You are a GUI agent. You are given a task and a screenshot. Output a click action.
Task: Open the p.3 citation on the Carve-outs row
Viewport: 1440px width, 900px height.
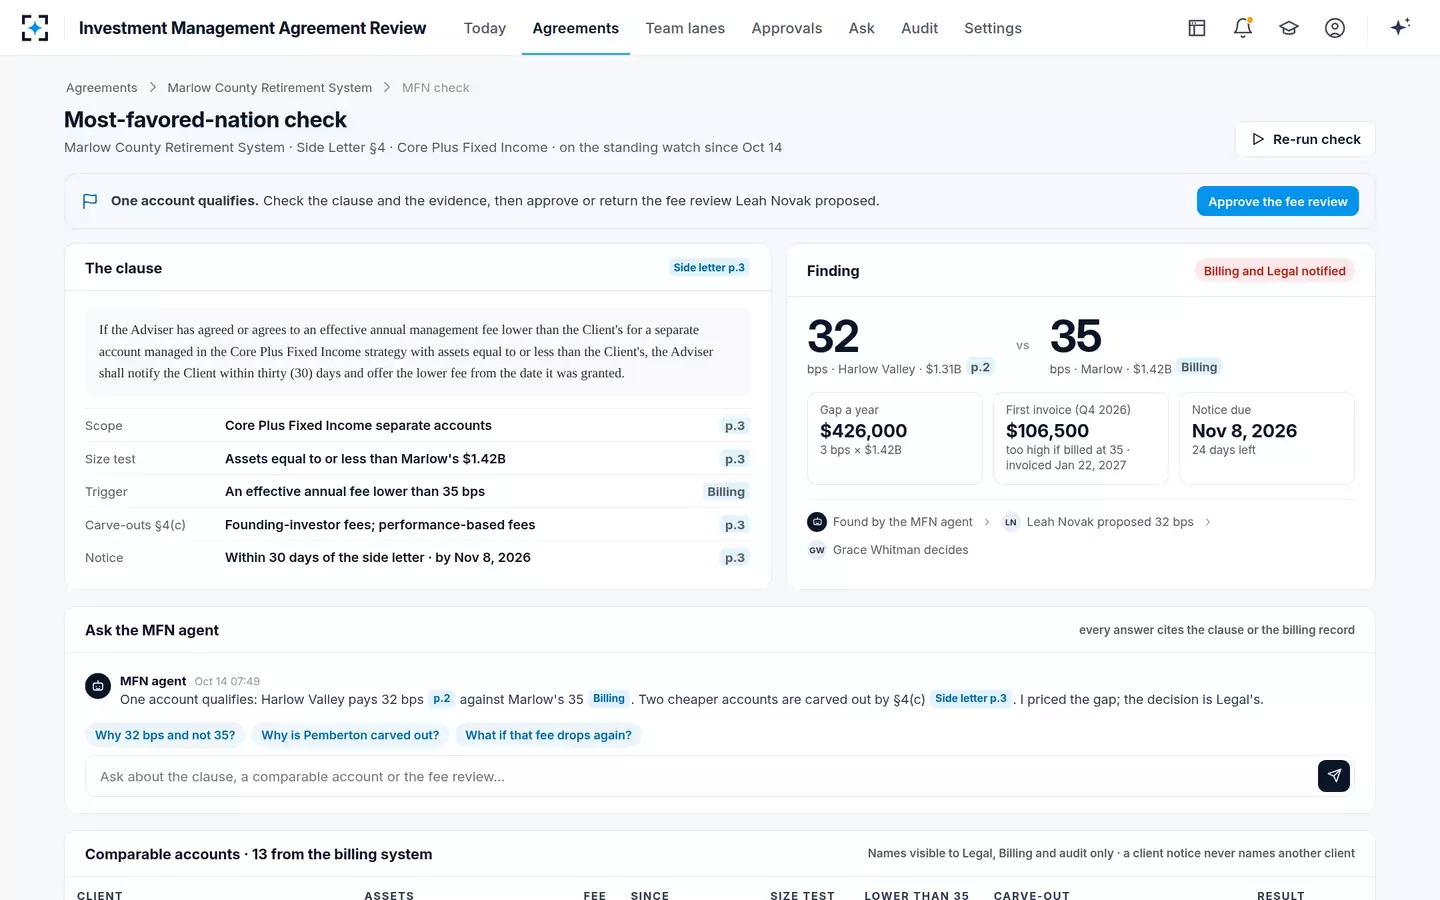click(735, 525)
